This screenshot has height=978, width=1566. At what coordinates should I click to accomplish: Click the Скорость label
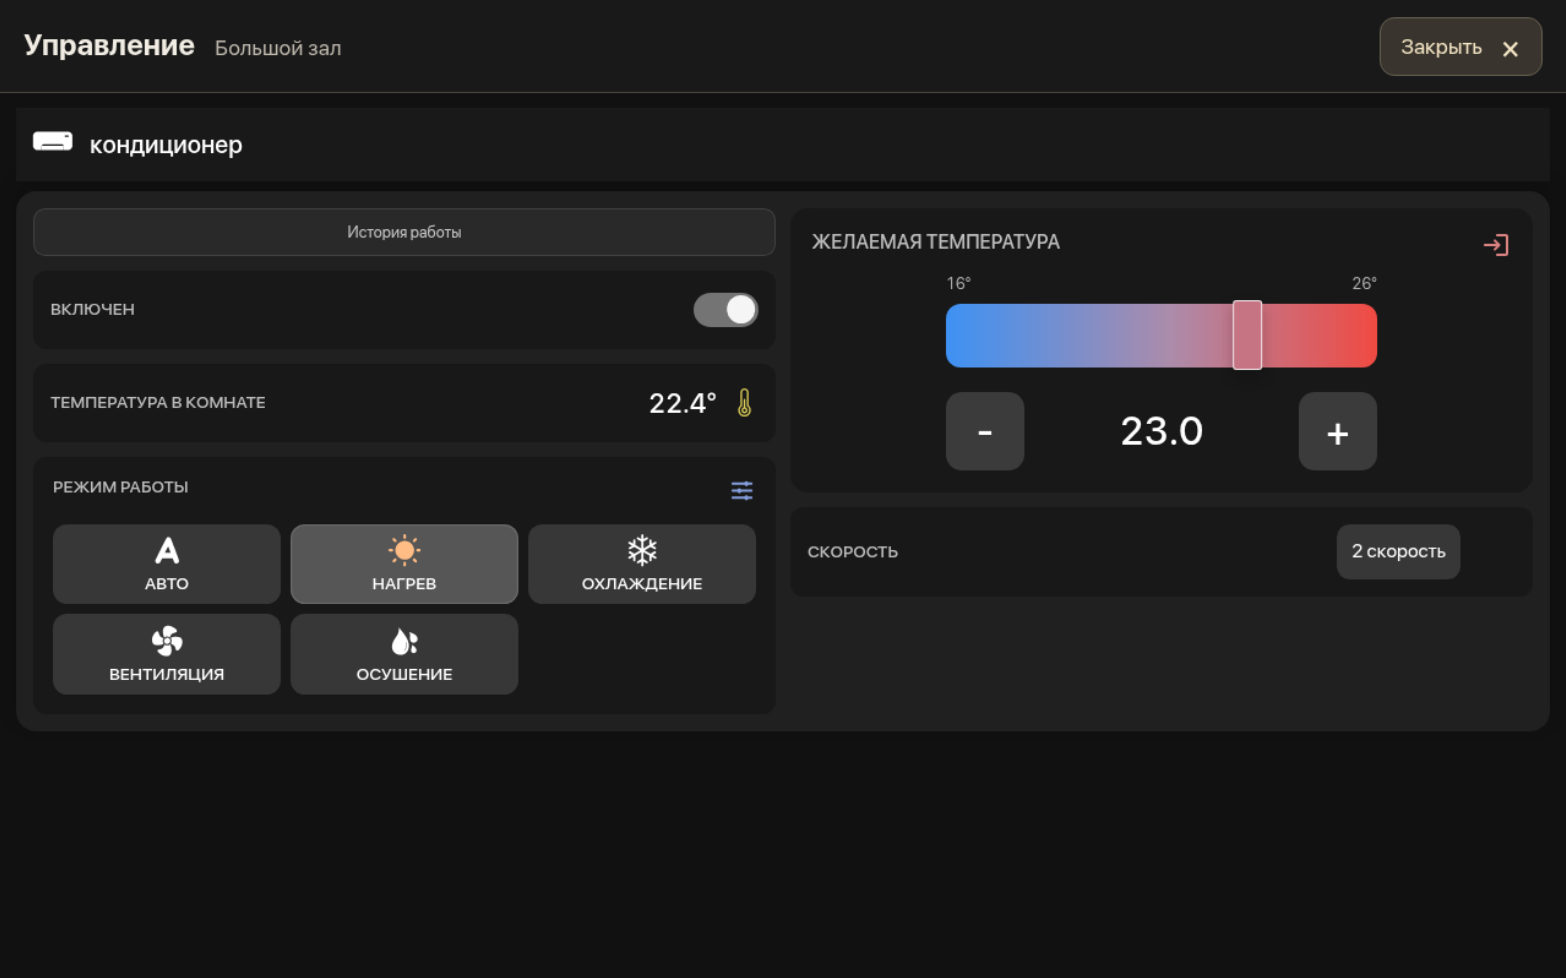point(853,552)
